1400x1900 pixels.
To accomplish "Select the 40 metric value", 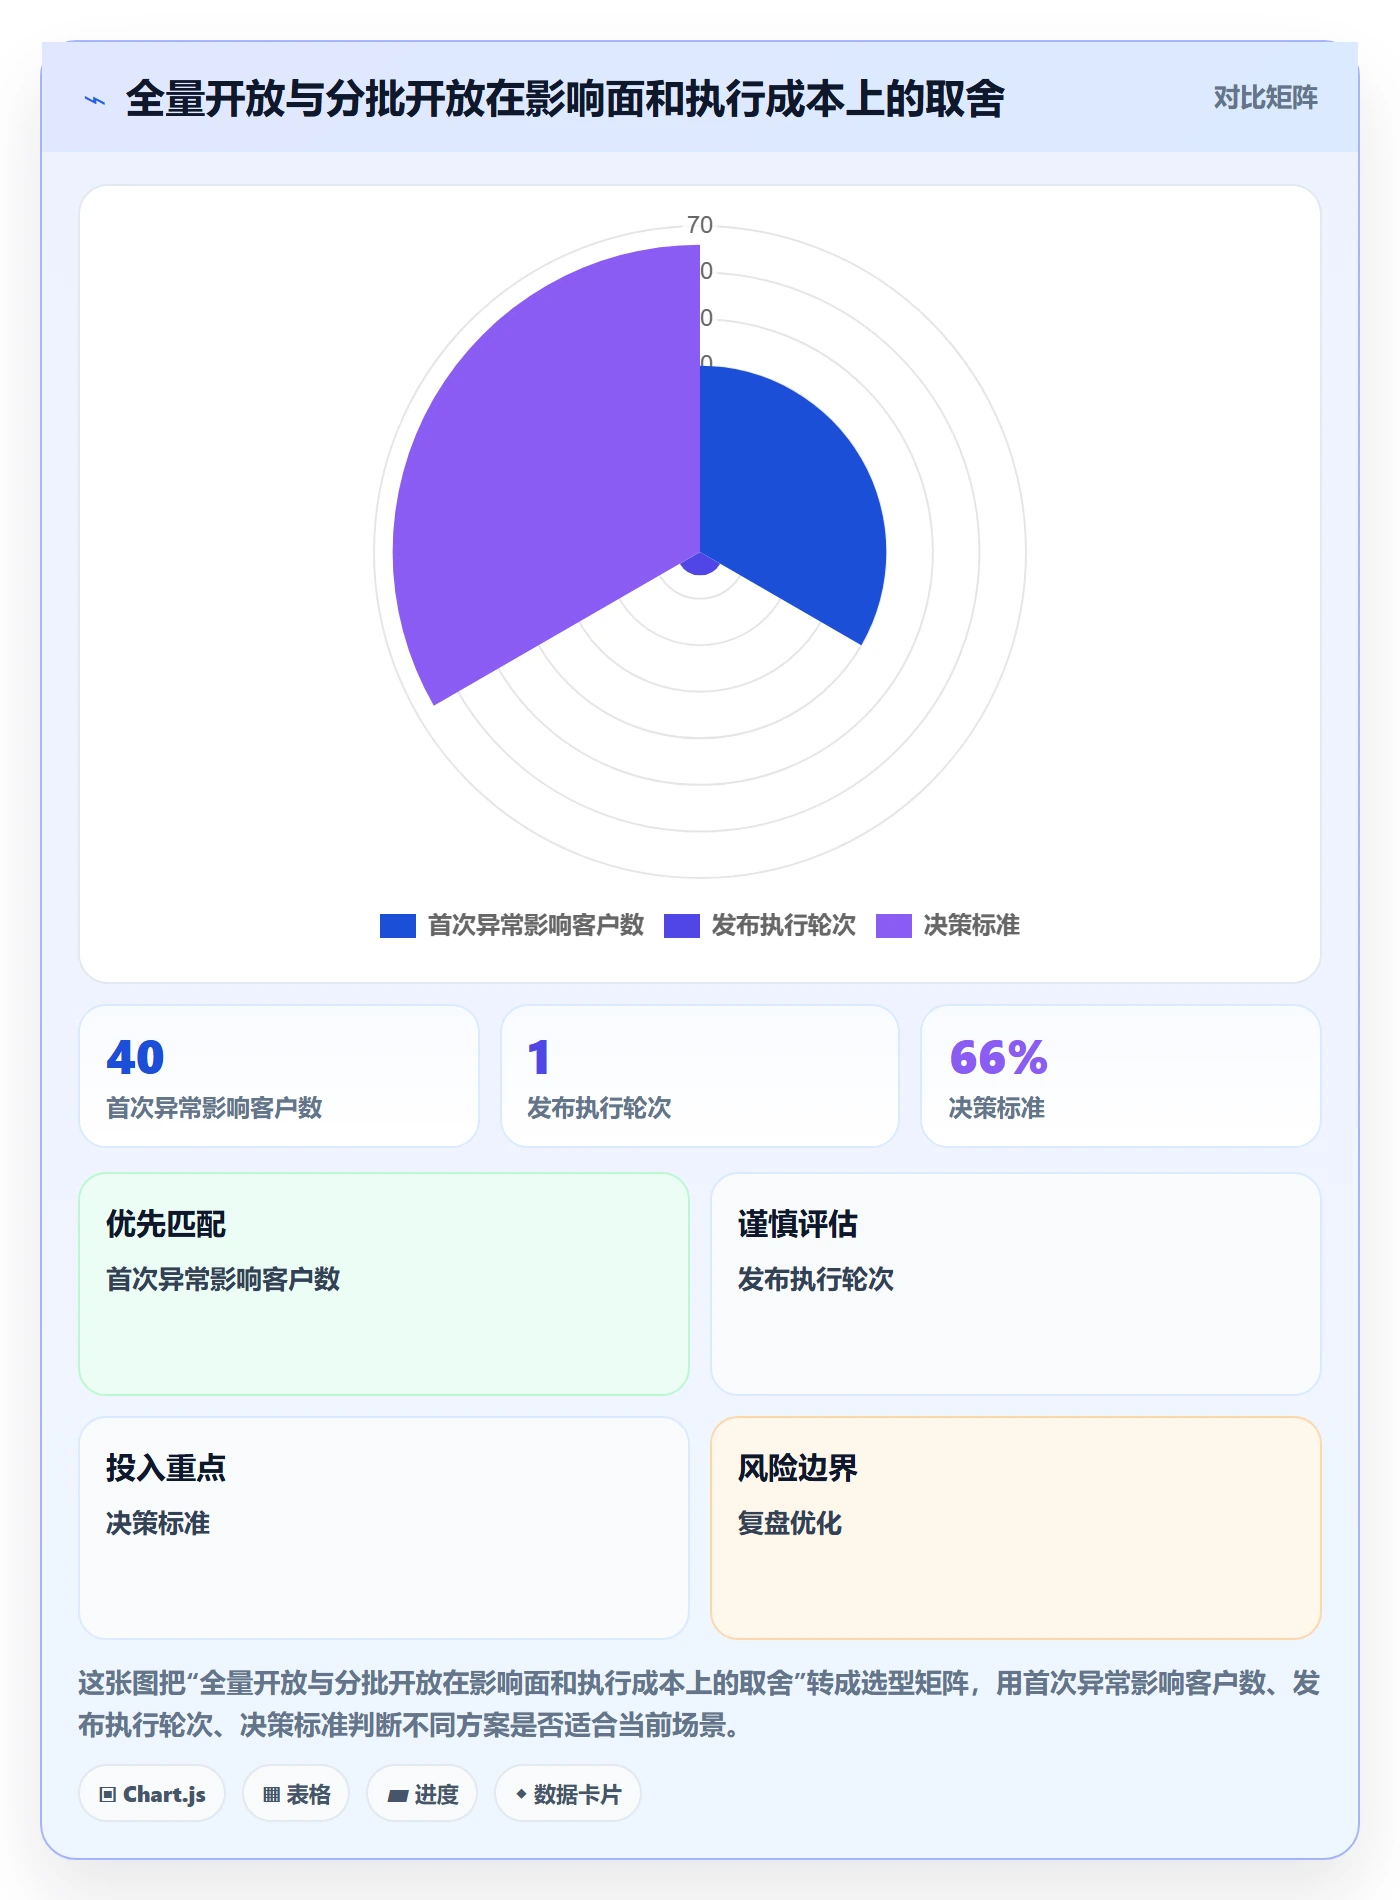I will click(x=135, y=1057).
